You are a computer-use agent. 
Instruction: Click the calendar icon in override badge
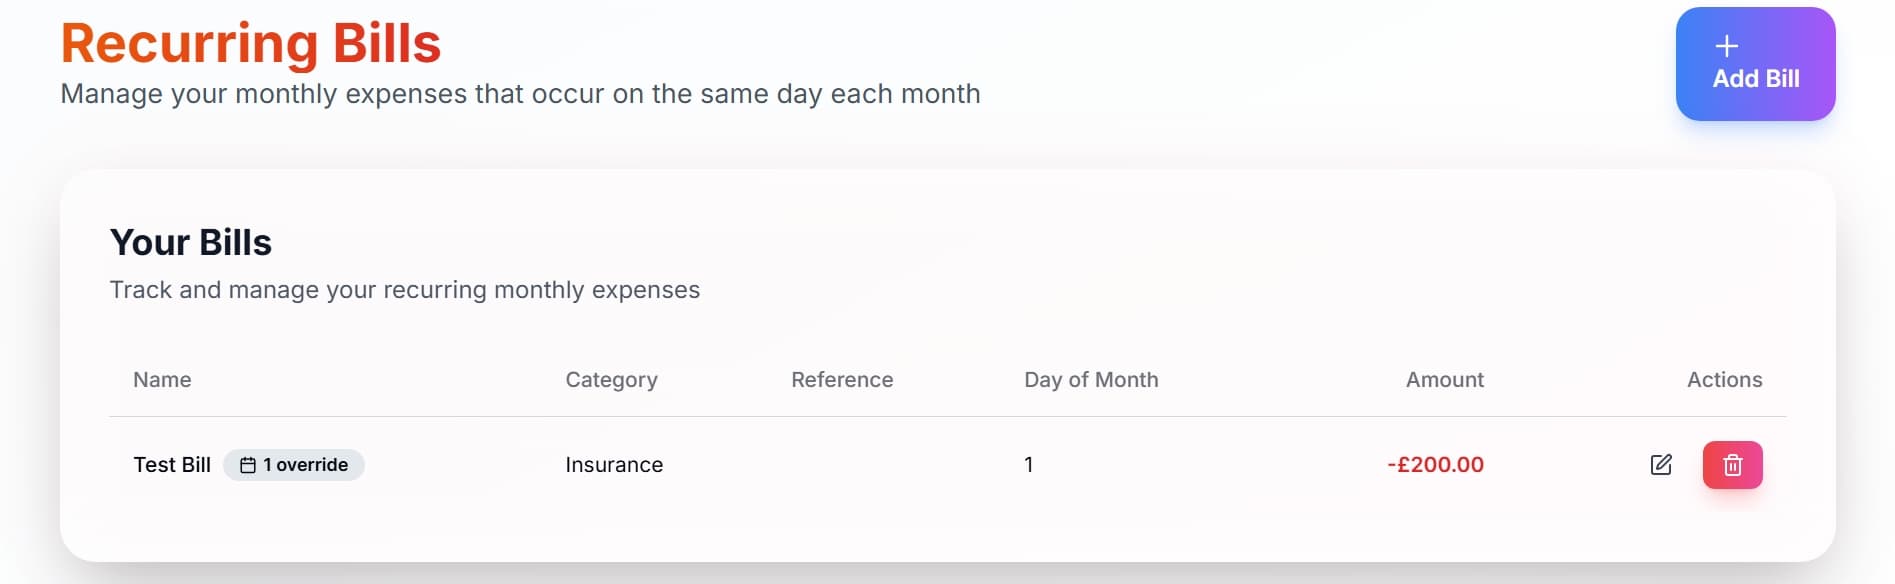point(248,465)
